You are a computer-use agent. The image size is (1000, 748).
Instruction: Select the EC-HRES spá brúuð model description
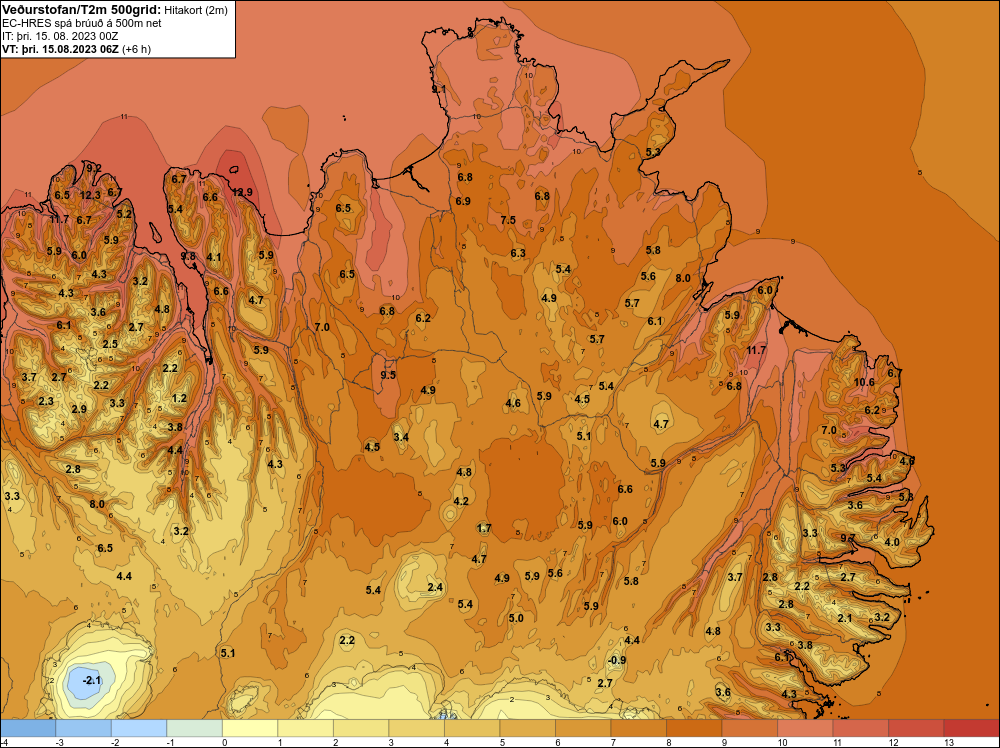pyautogui.click(x=82, y=23)
